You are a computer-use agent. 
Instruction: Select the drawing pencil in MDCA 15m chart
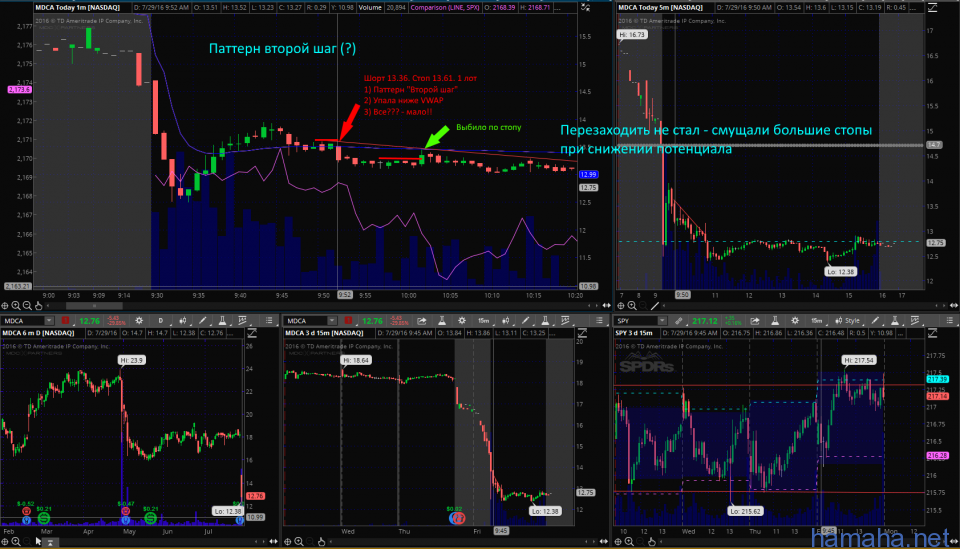point(525,321)
